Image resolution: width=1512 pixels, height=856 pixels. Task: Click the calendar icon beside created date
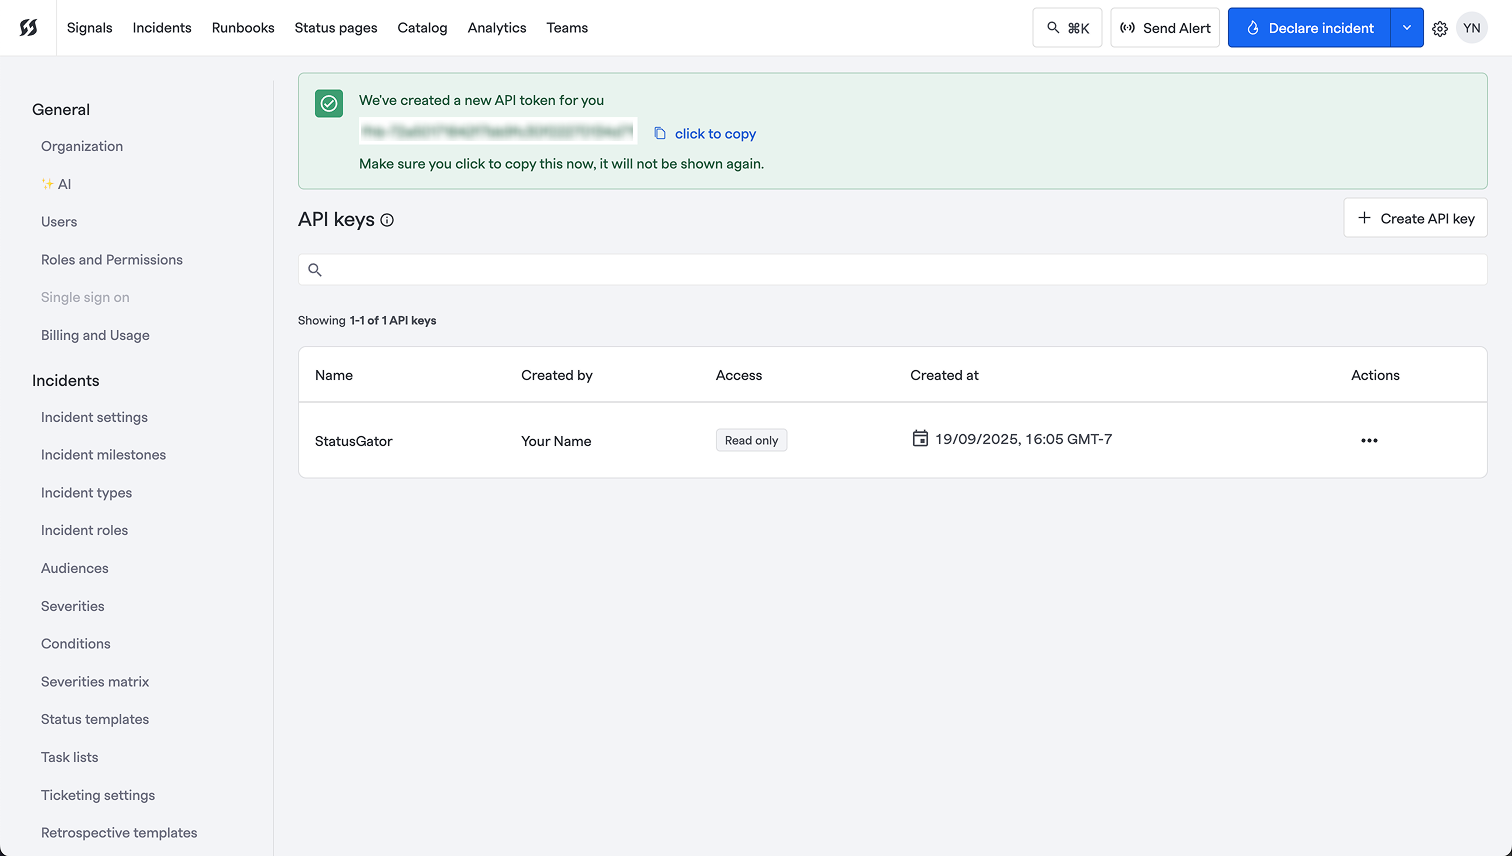tap(920, 438)
